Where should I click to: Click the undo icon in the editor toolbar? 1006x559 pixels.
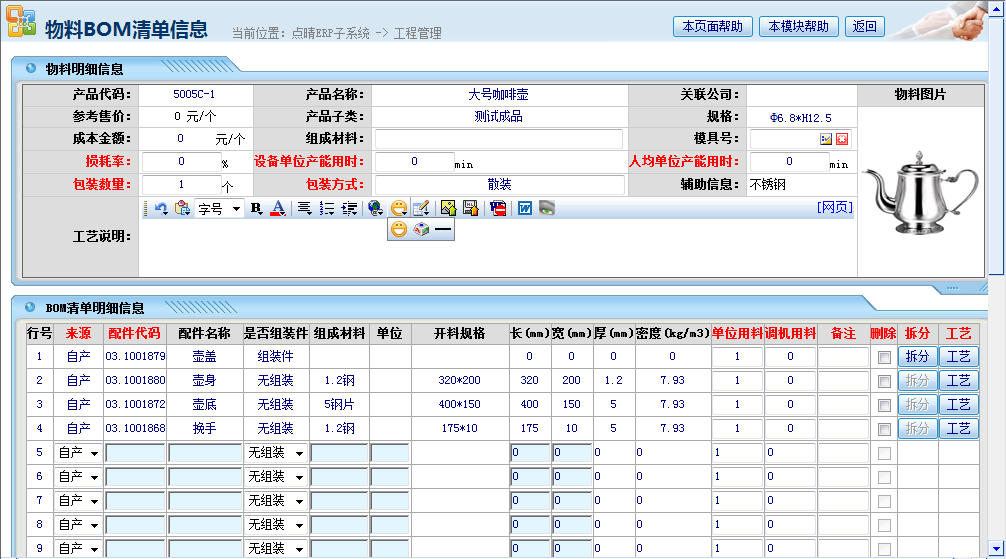[161, 208]
